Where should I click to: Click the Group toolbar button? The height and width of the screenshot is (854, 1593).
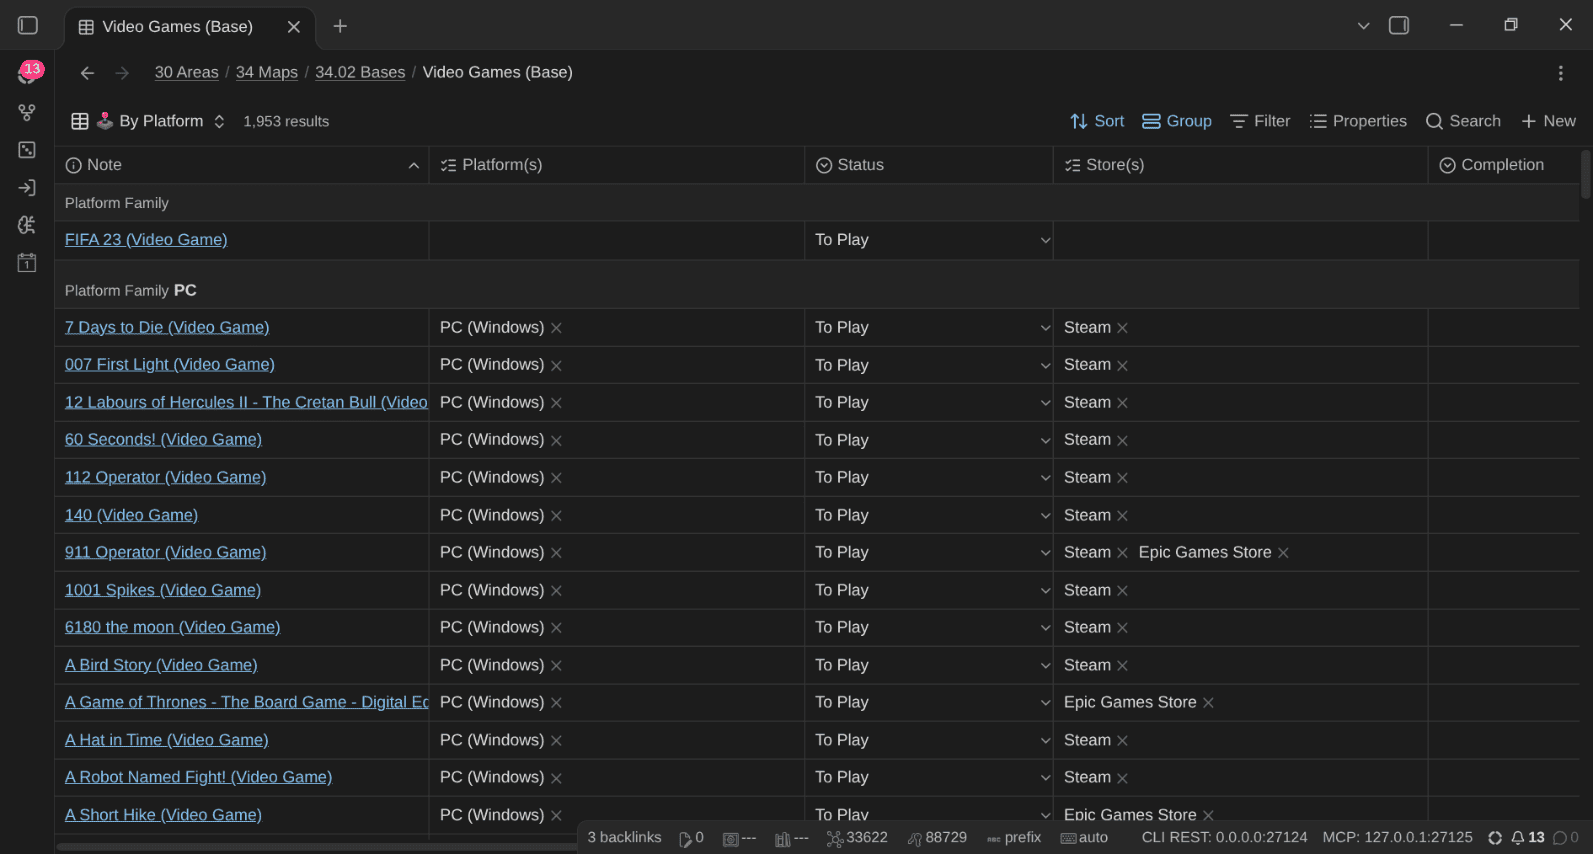1177,121
